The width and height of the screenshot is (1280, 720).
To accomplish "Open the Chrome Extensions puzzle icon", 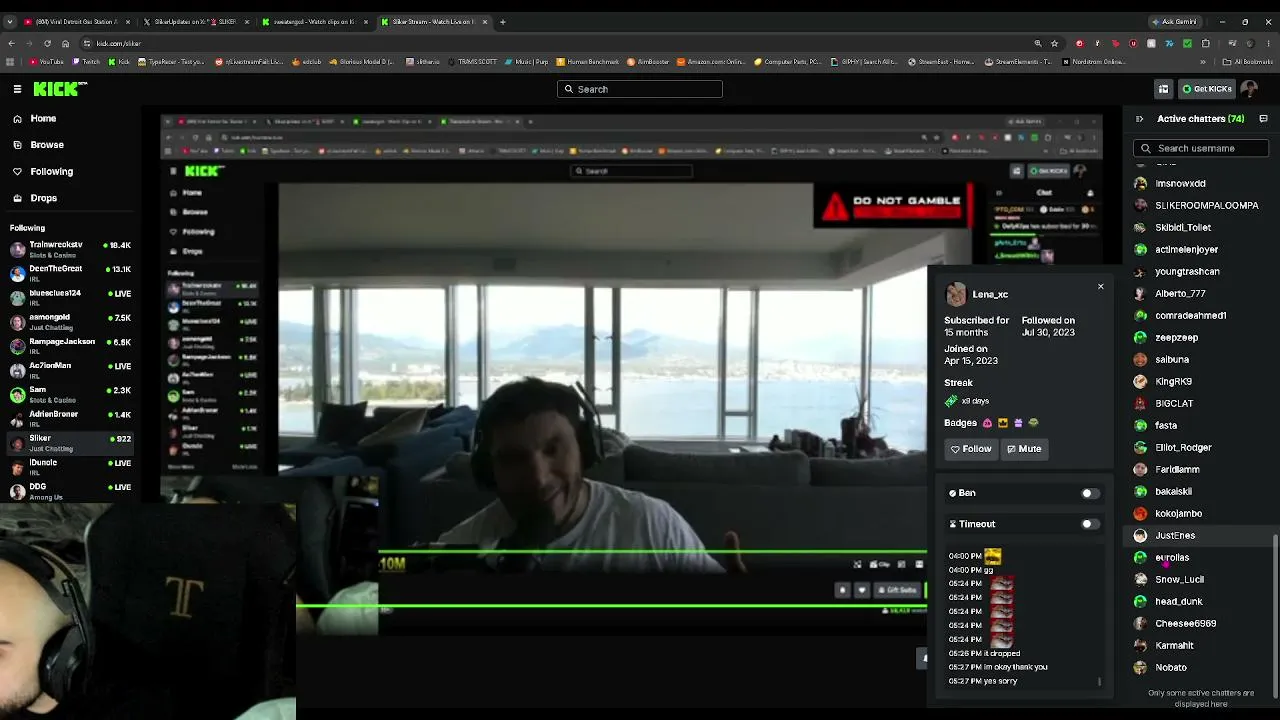I will pyautogui.click(x=1206, y=43).
